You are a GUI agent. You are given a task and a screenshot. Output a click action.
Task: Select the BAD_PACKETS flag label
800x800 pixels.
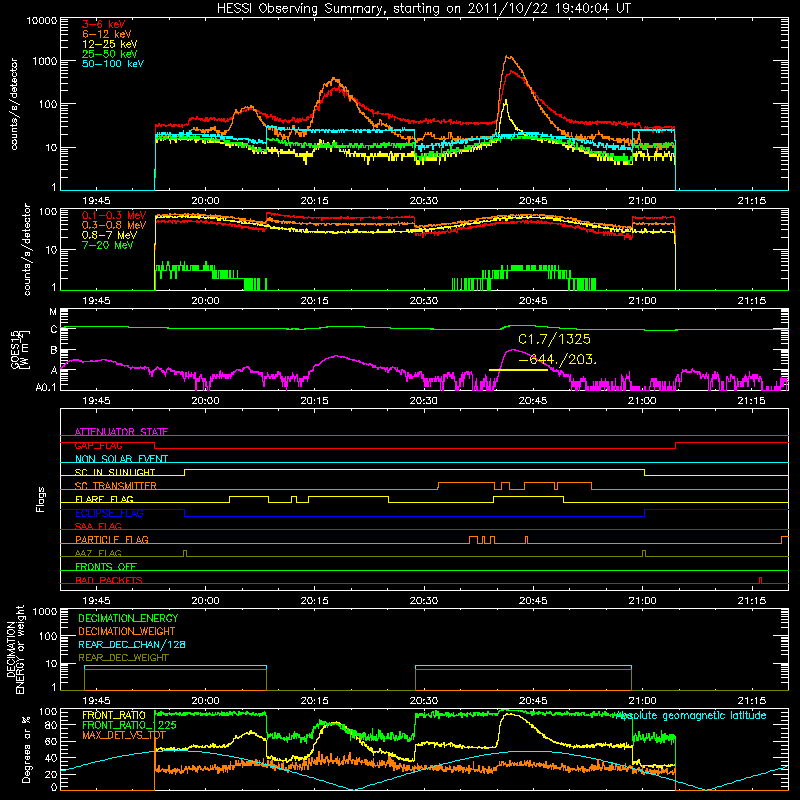click(x=109, y=580)
